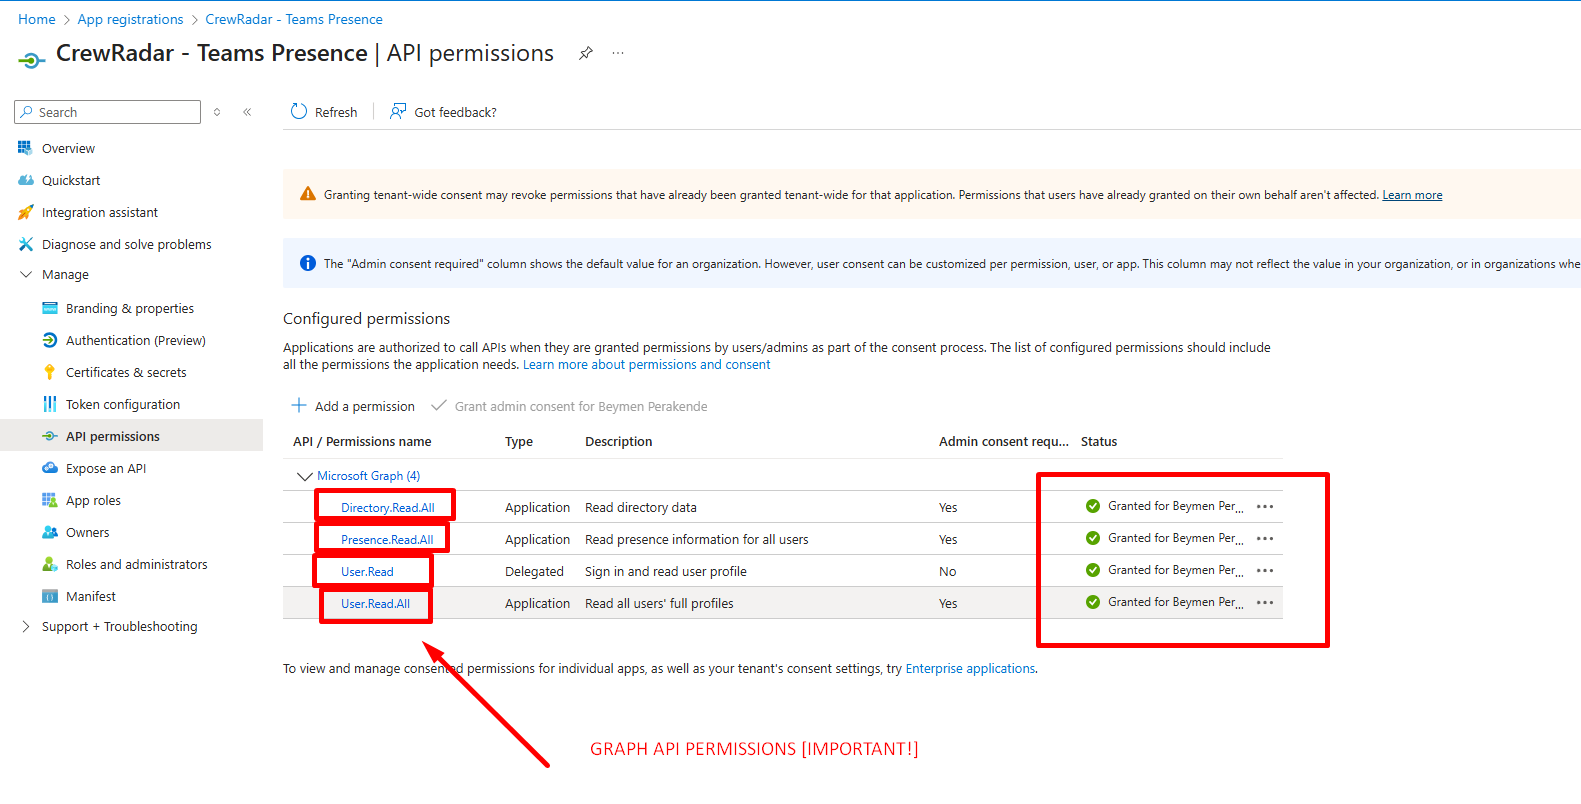Go to Expose an API
Screen dimensions: 1581x804
click(x=106, y=468)
